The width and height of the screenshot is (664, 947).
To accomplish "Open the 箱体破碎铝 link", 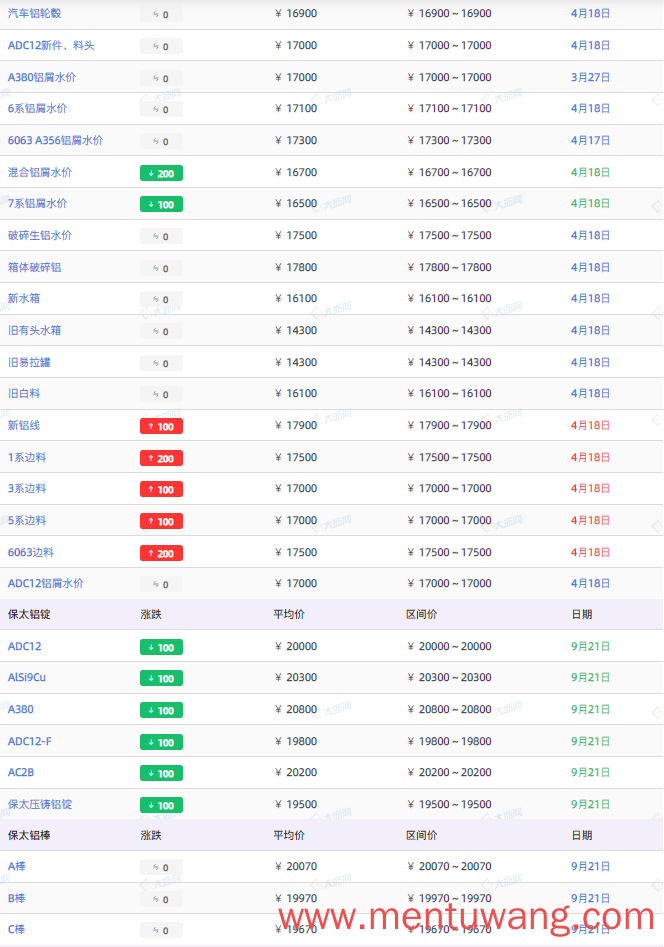I will coord(34,268).
